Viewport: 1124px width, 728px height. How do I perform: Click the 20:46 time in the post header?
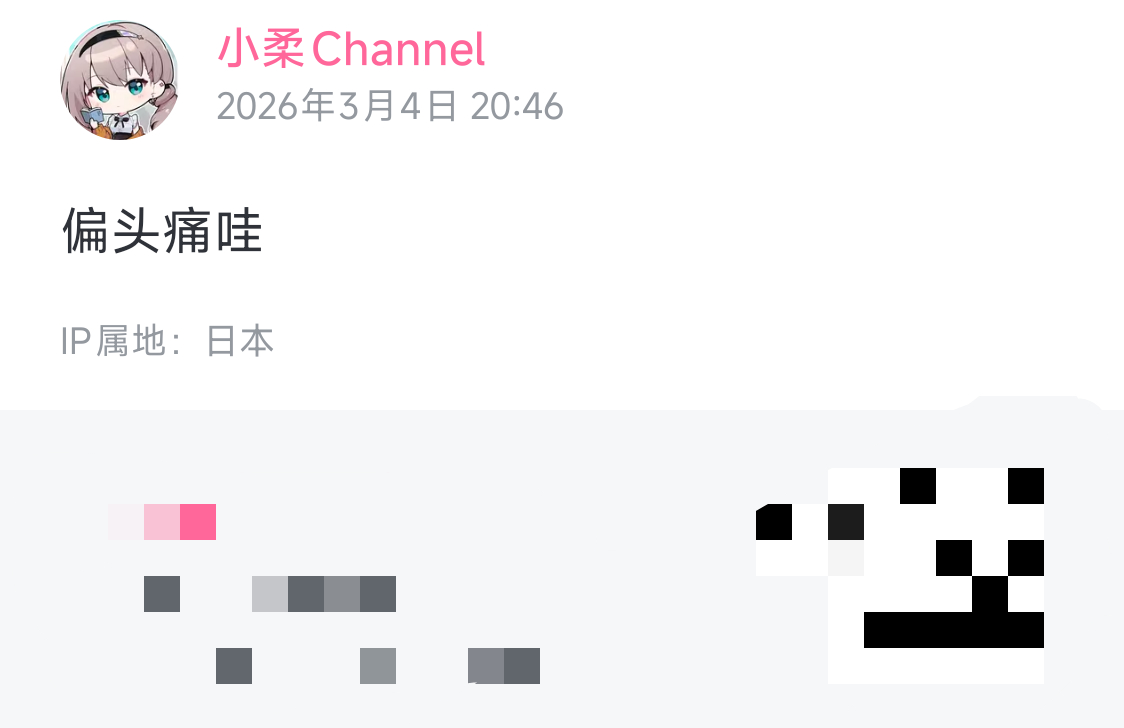pos(517,106)
